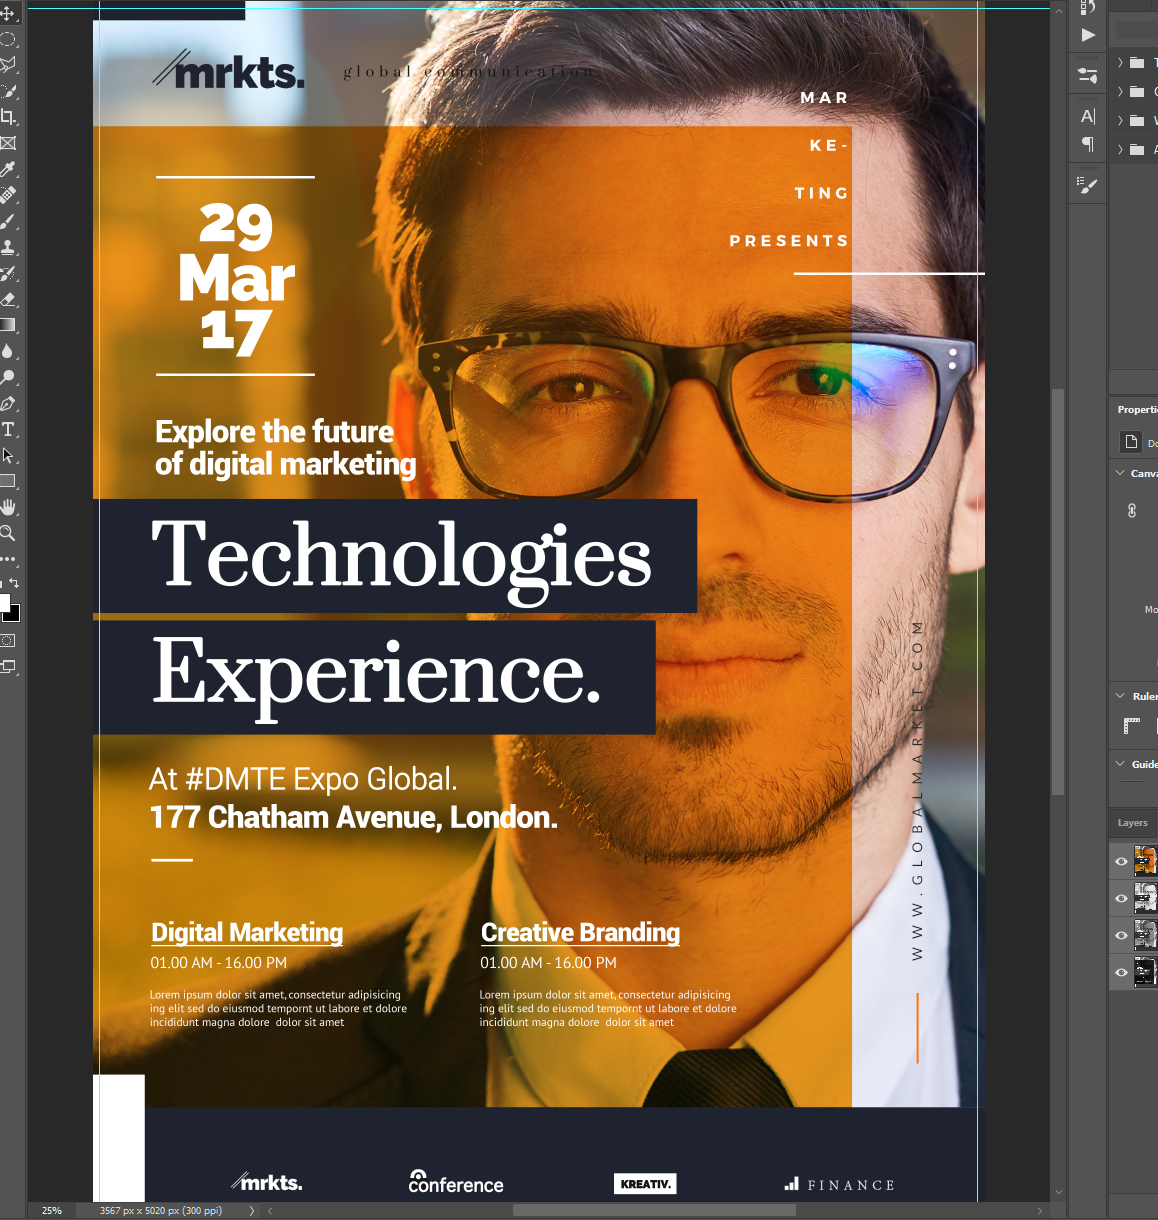The image size is (1158, 1220).
Task: Select the Eyedropper tool
Action: [x=8, y=169]
